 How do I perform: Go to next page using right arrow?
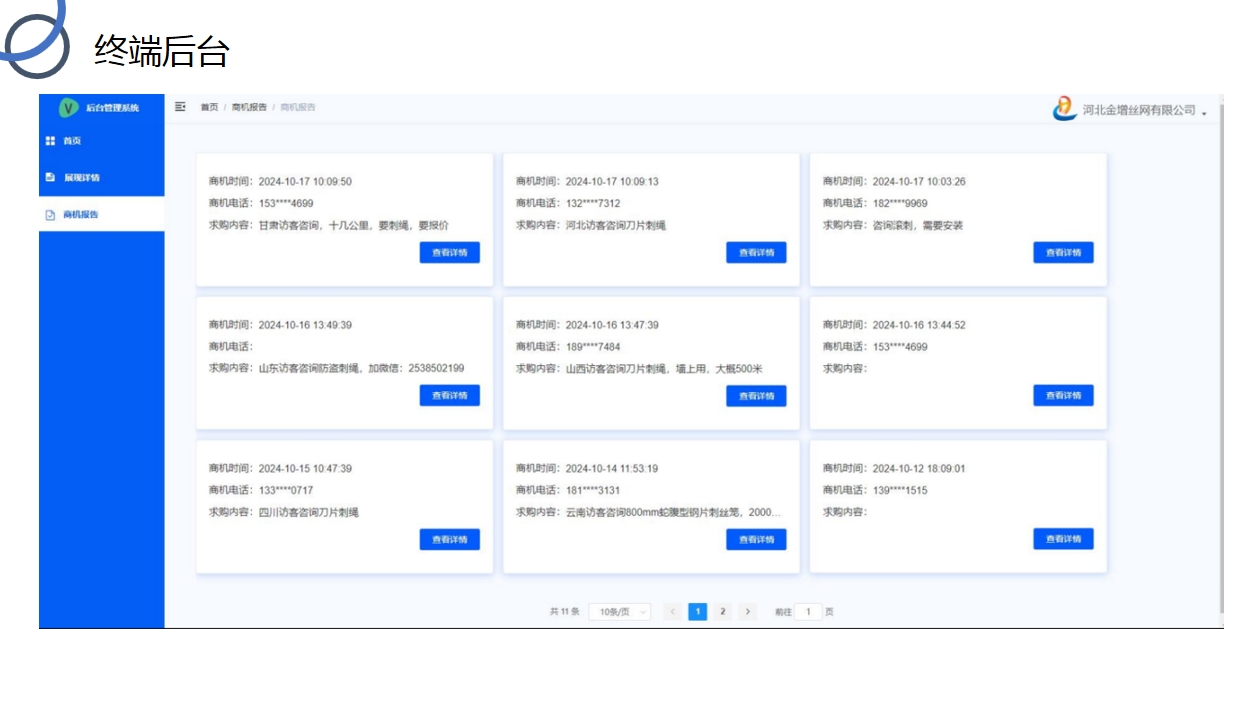tap(748, 612)
